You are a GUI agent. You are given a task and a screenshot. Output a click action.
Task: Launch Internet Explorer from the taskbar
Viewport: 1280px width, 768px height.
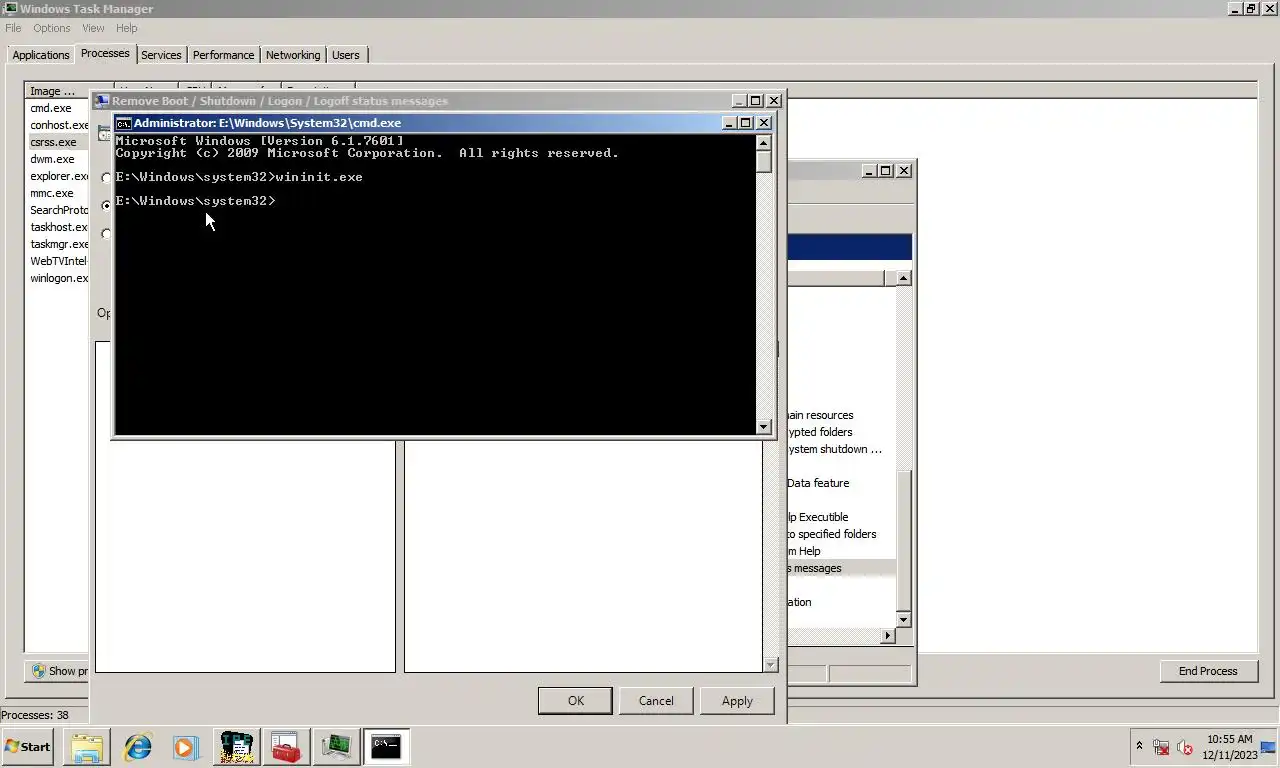pyautogui.click(x=137, y=746)
